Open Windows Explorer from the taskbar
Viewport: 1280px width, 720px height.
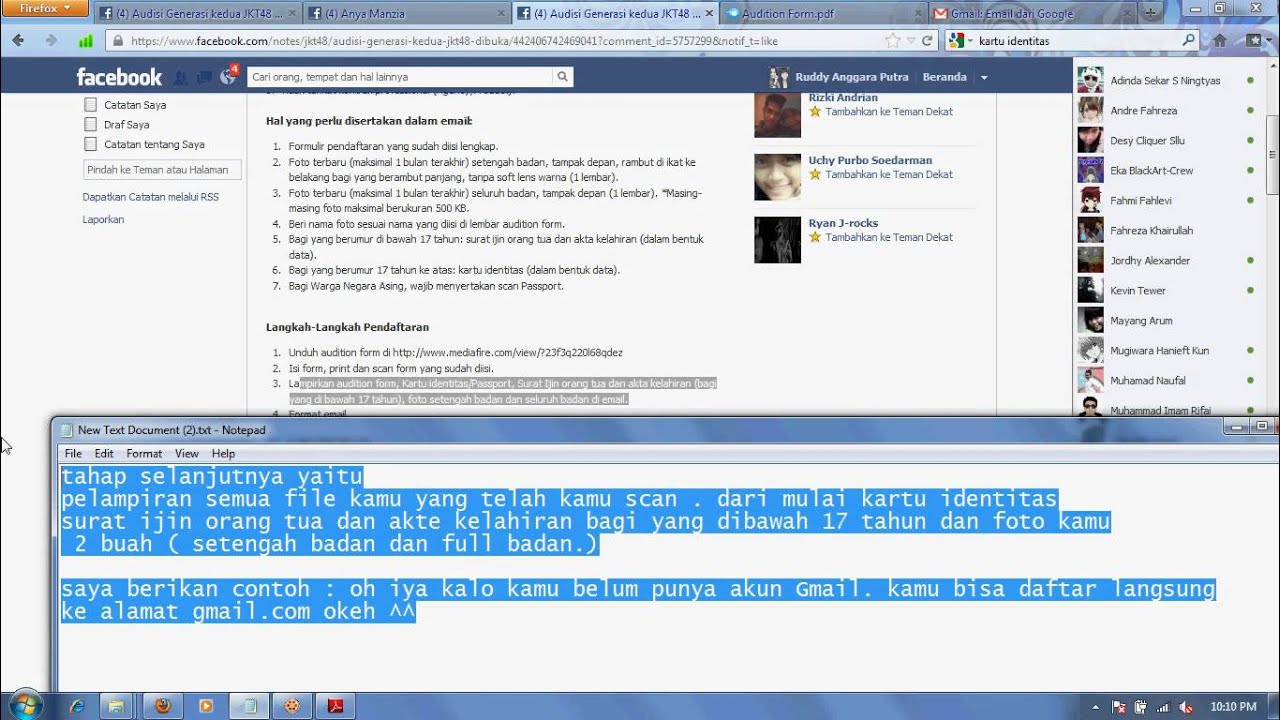[117, 706]
